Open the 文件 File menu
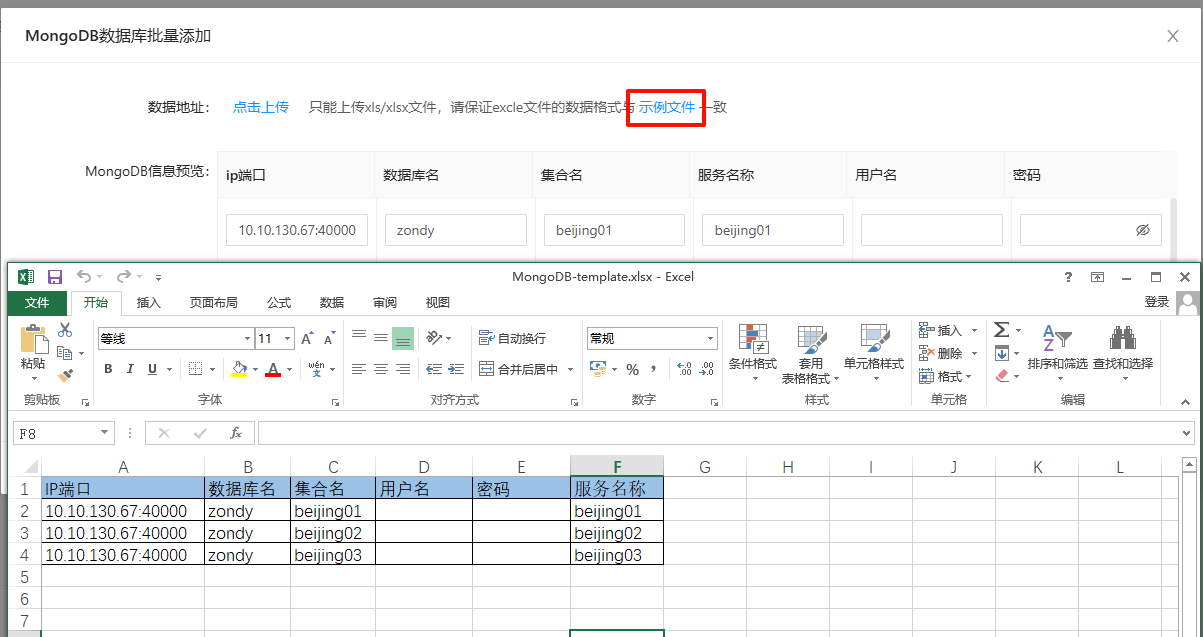This screenshot has width=1203, height=637. tap(37, 303)
